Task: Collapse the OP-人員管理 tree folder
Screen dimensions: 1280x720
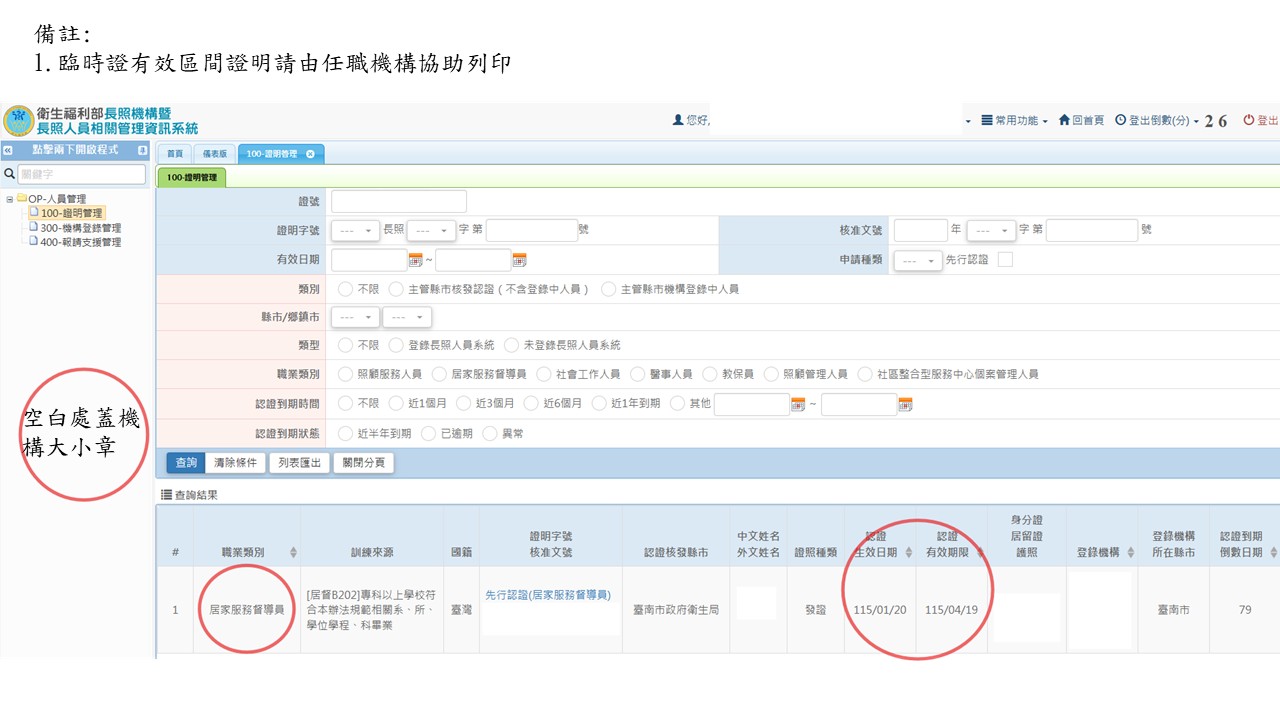Action: point(10,199)
